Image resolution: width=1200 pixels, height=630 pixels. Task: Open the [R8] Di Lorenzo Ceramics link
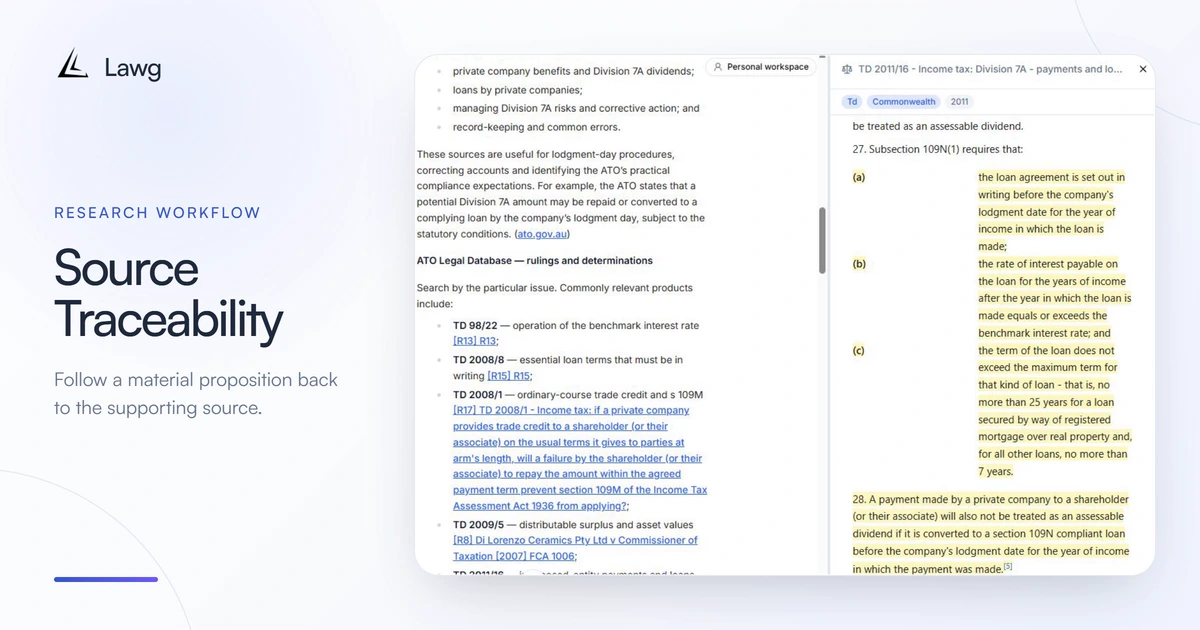[x=575, y=548]
